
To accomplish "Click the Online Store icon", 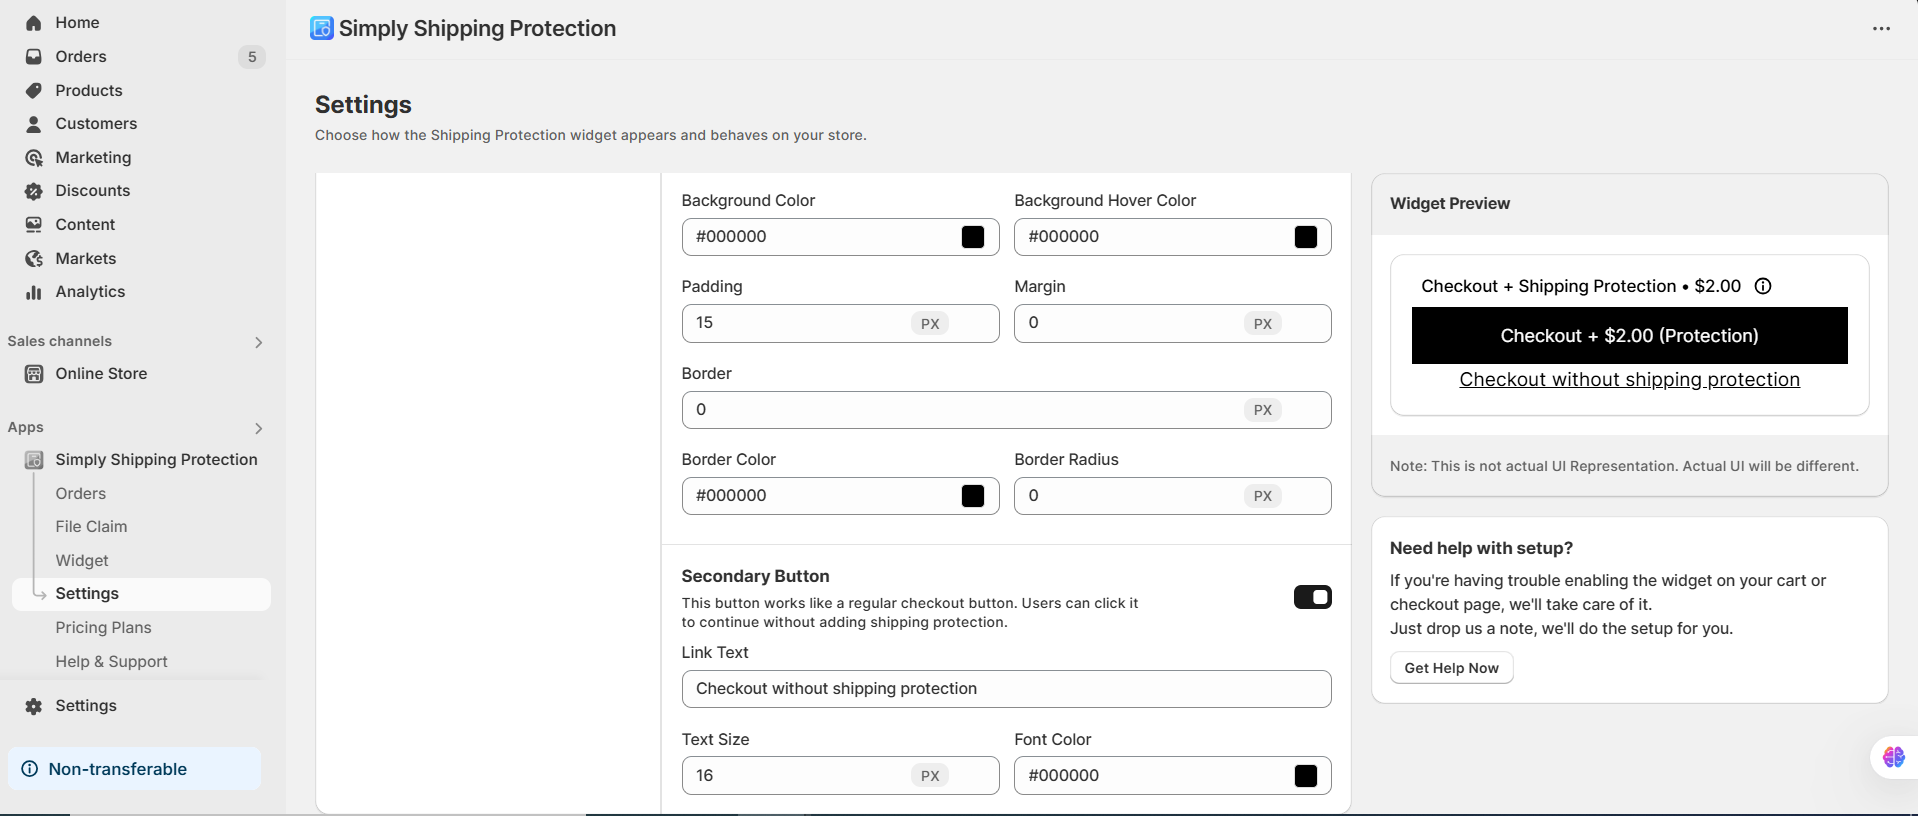I will click(x=34, y=374).
